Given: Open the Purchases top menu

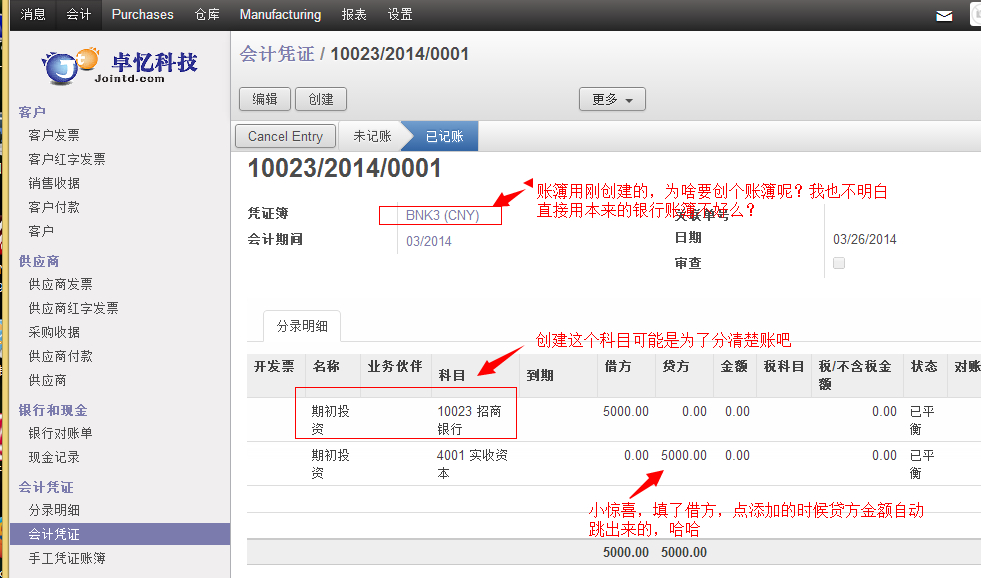Looking at the screenshot, I should 142,14.
